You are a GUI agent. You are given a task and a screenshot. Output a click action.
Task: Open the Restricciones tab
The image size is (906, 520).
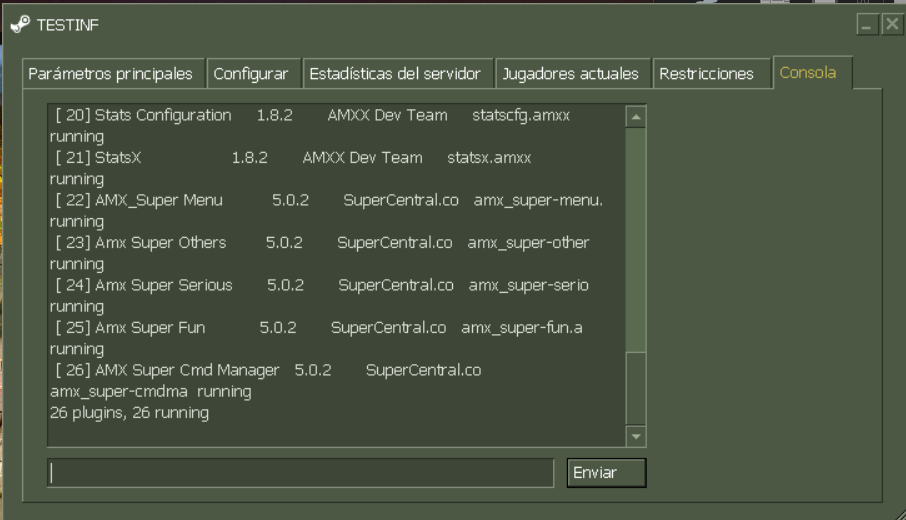tap(712, 73)
